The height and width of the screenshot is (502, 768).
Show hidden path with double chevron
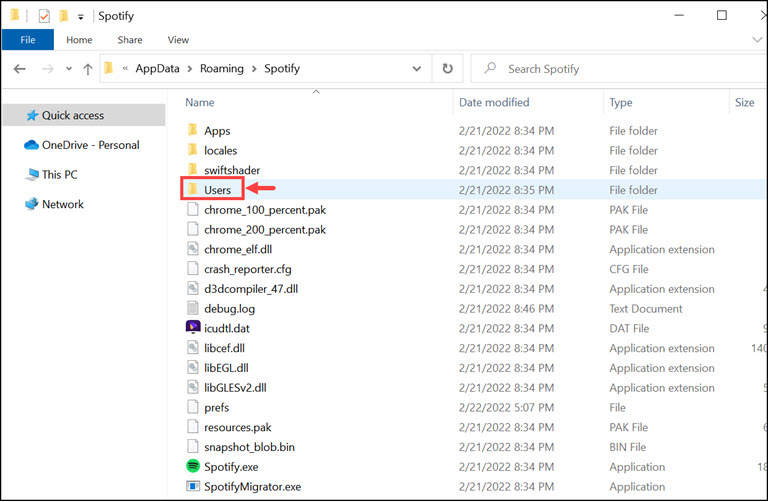click(x=125, y=69)
